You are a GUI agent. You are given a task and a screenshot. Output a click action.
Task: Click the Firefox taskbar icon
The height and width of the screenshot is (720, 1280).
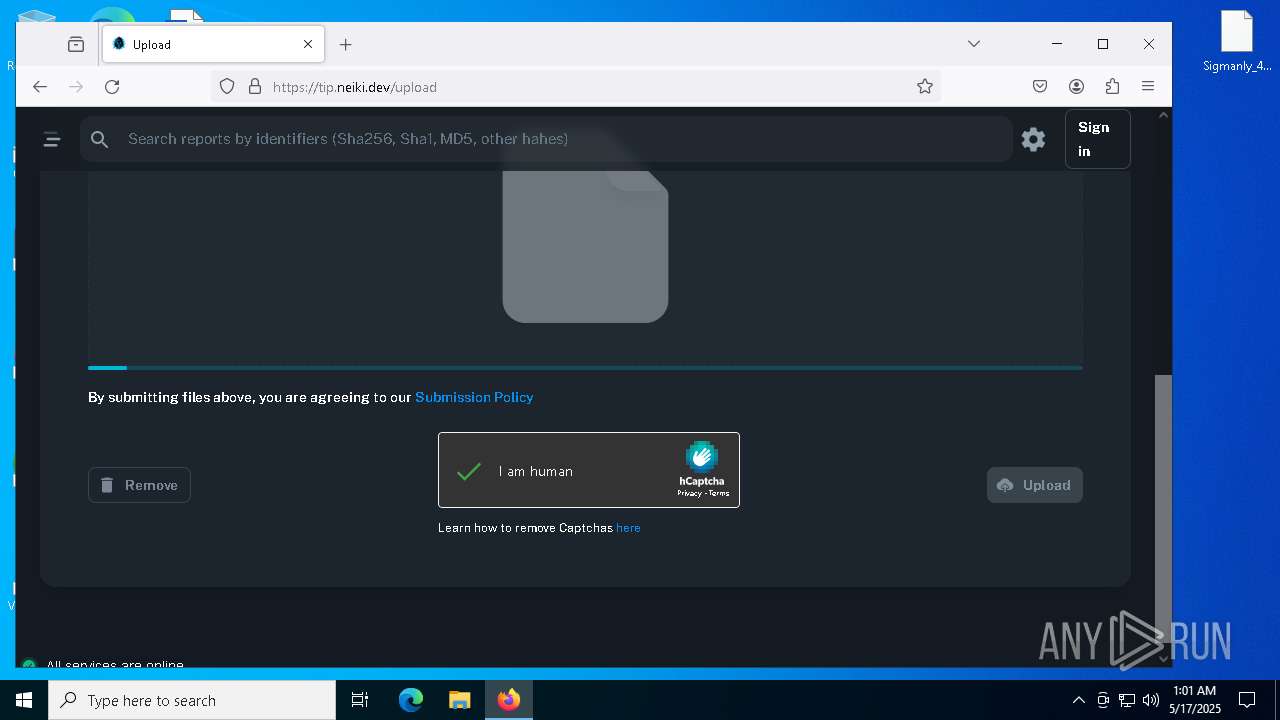[509, 700]
